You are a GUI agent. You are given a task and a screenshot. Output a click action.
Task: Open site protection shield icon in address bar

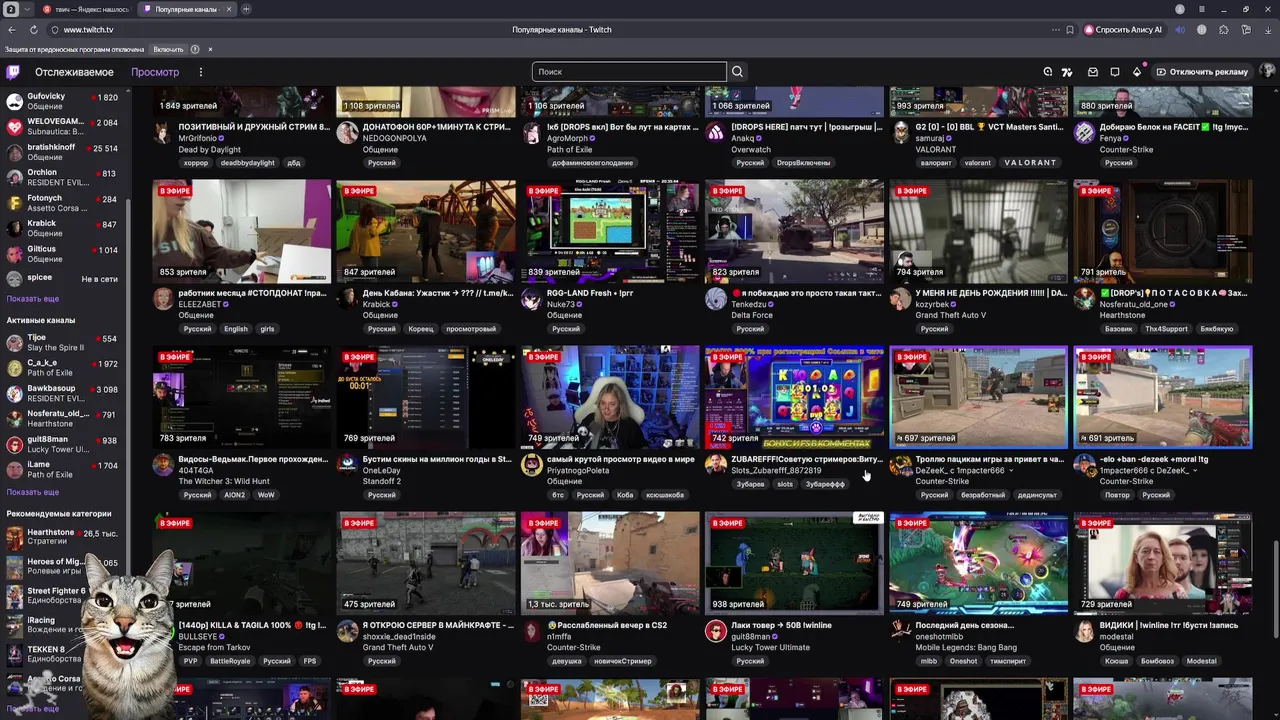coord(55,30)
